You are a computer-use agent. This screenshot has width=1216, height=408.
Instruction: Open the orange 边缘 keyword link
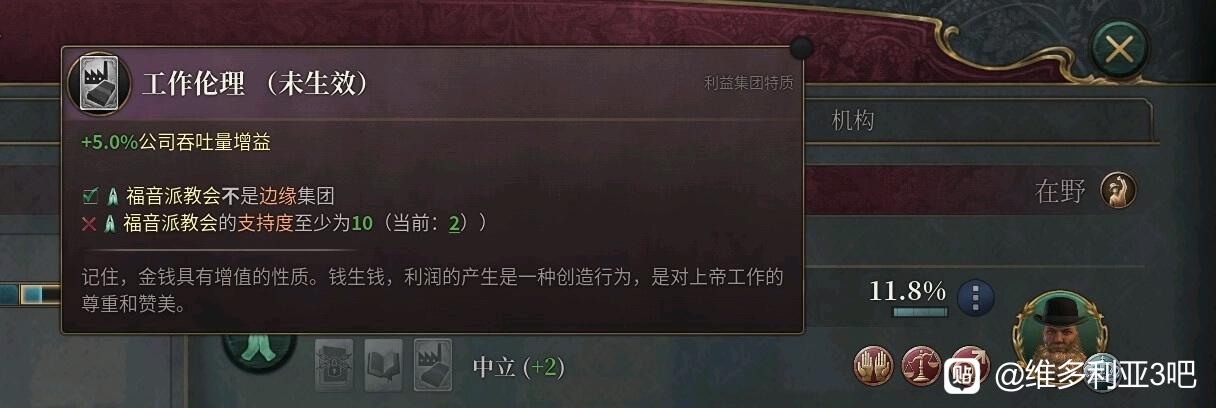point(278,196)
